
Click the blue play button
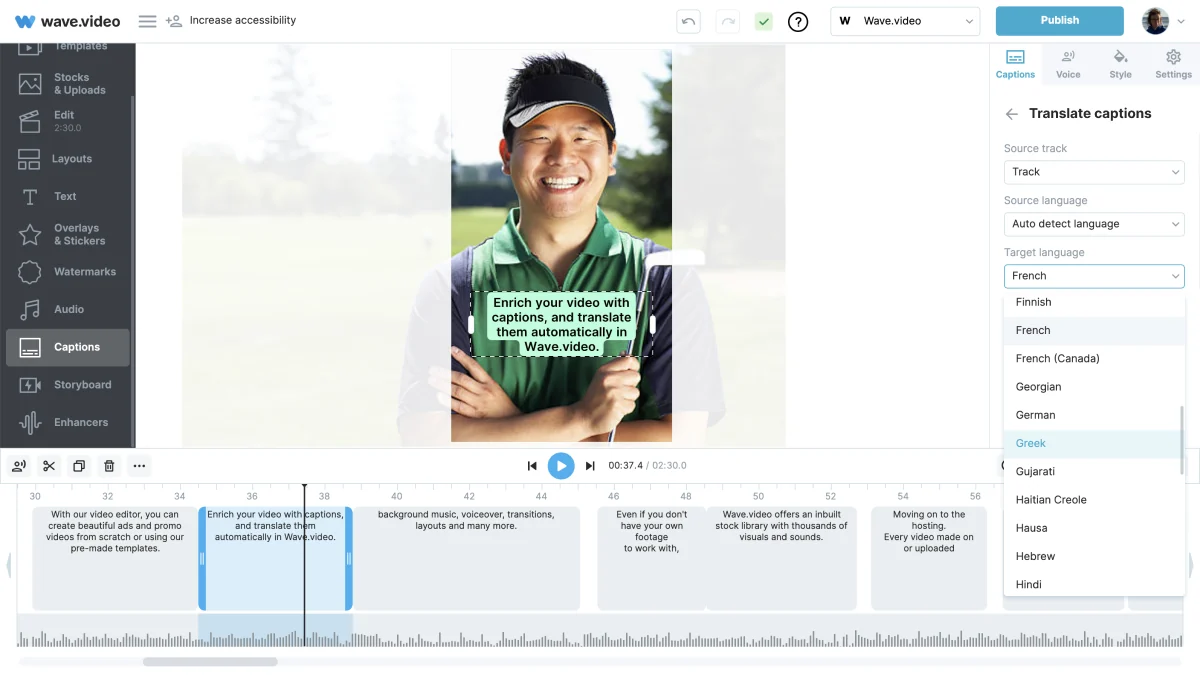pos(561,465)
